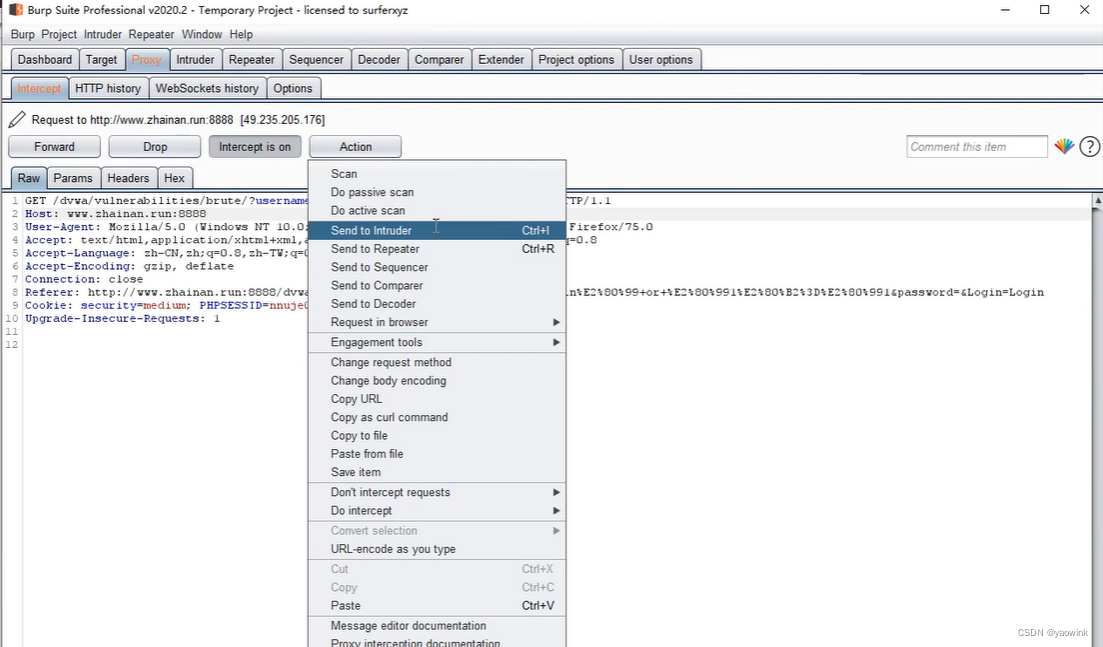This screenshot has width=1103, height=647.
Task: Toggle URL-encode as you type
Action: click(437, 549)
